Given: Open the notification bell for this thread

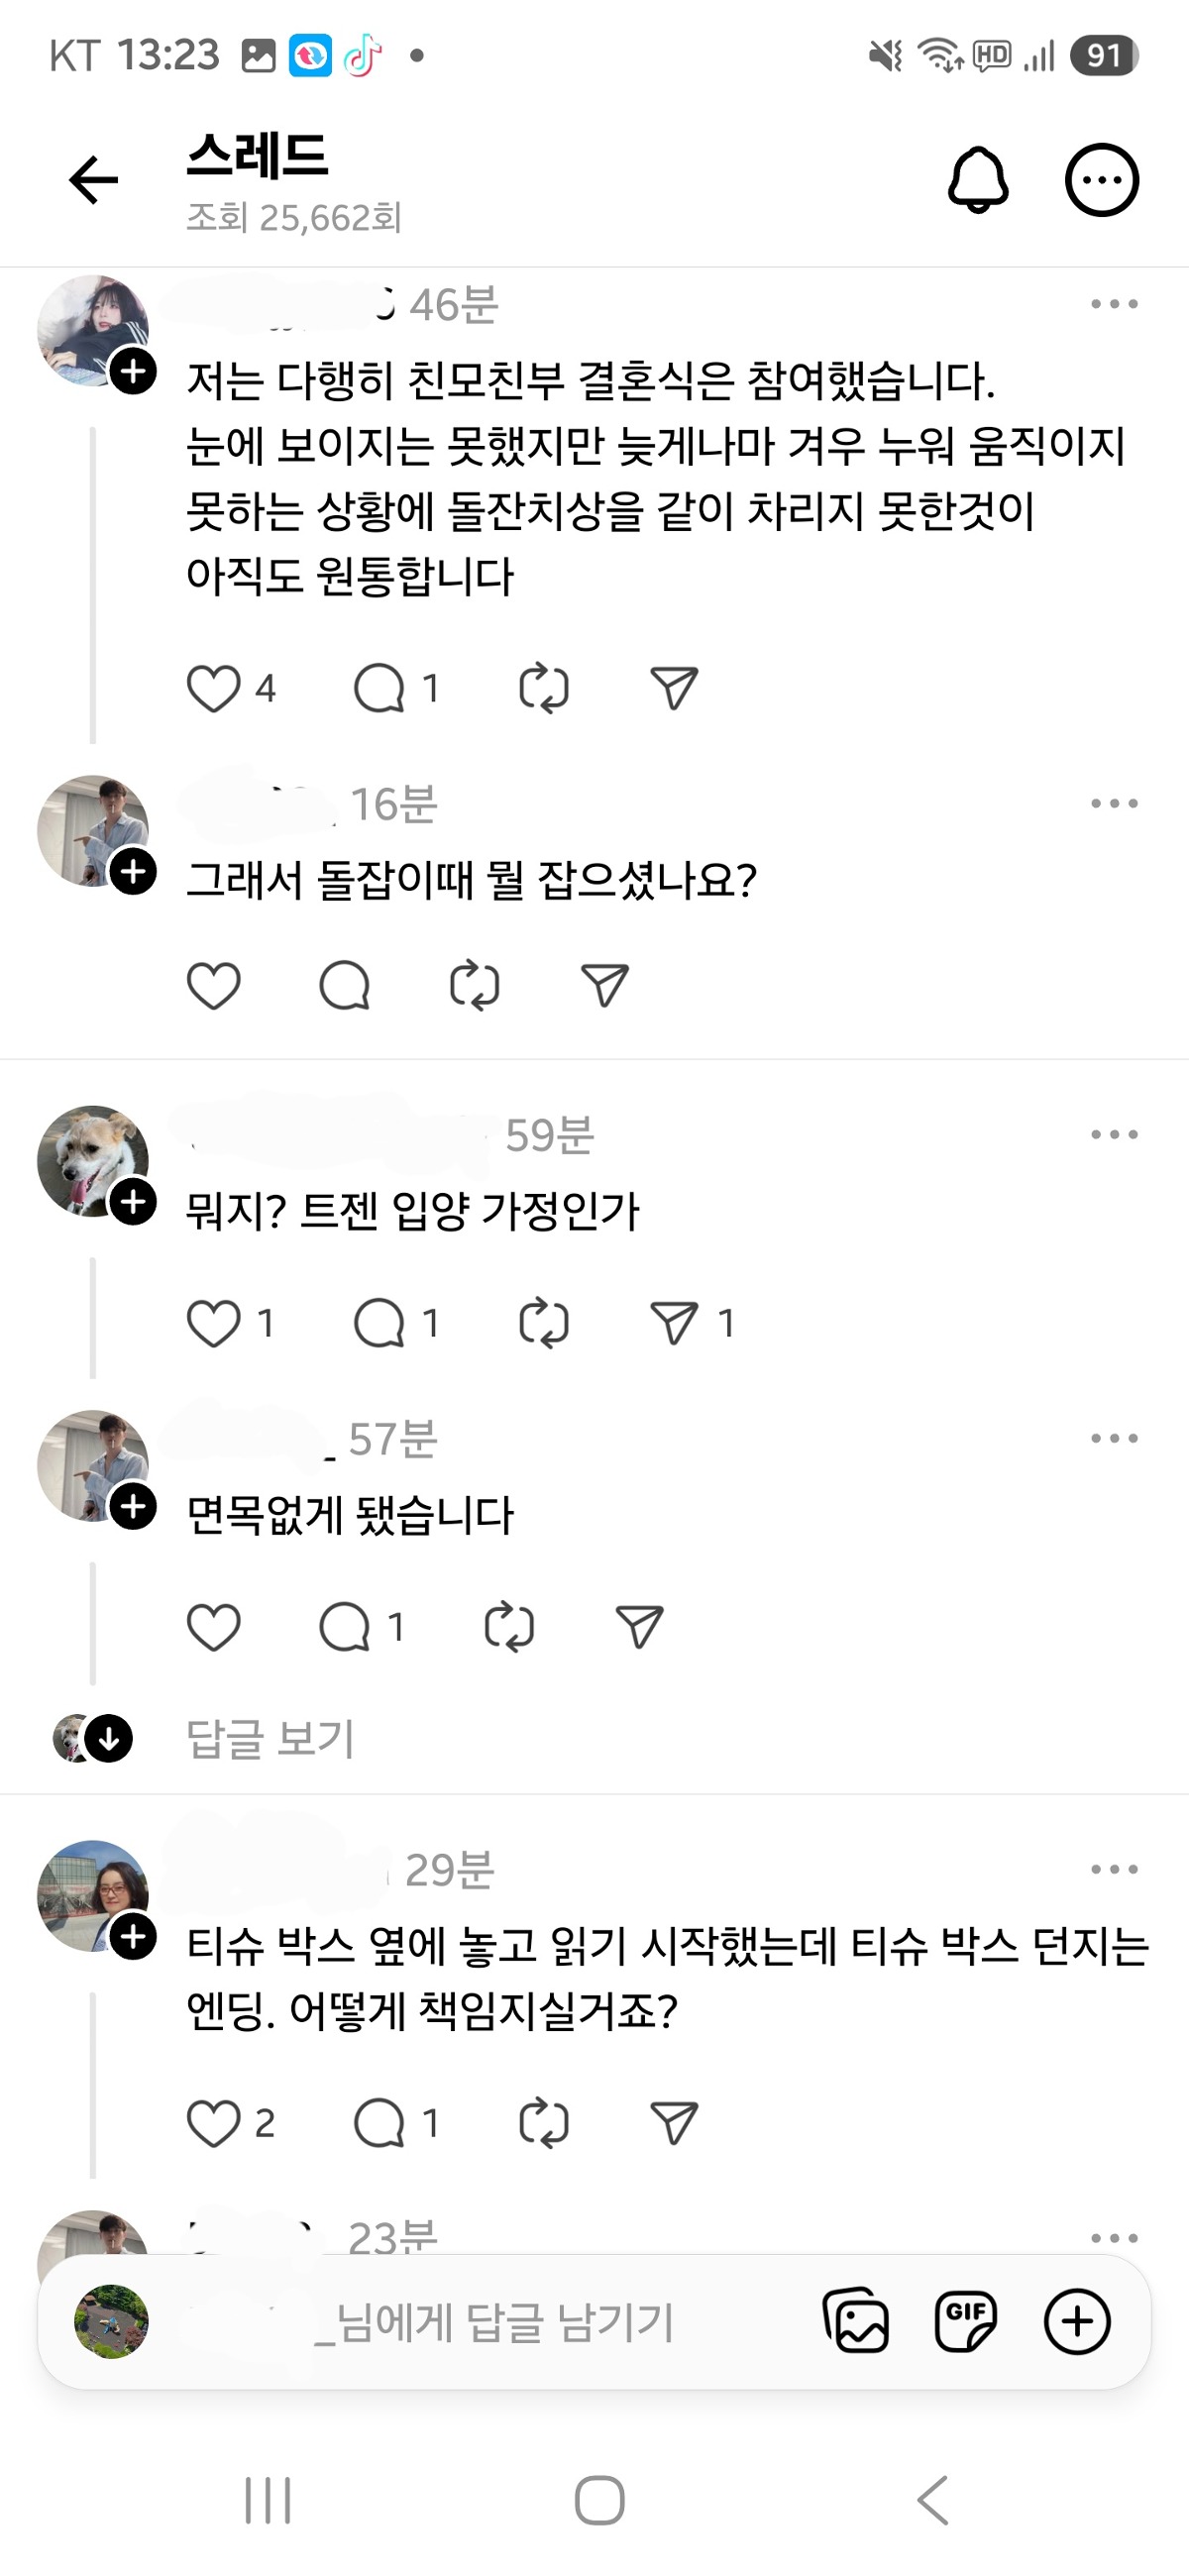Looking at the screenshot, I should point(977,180).
